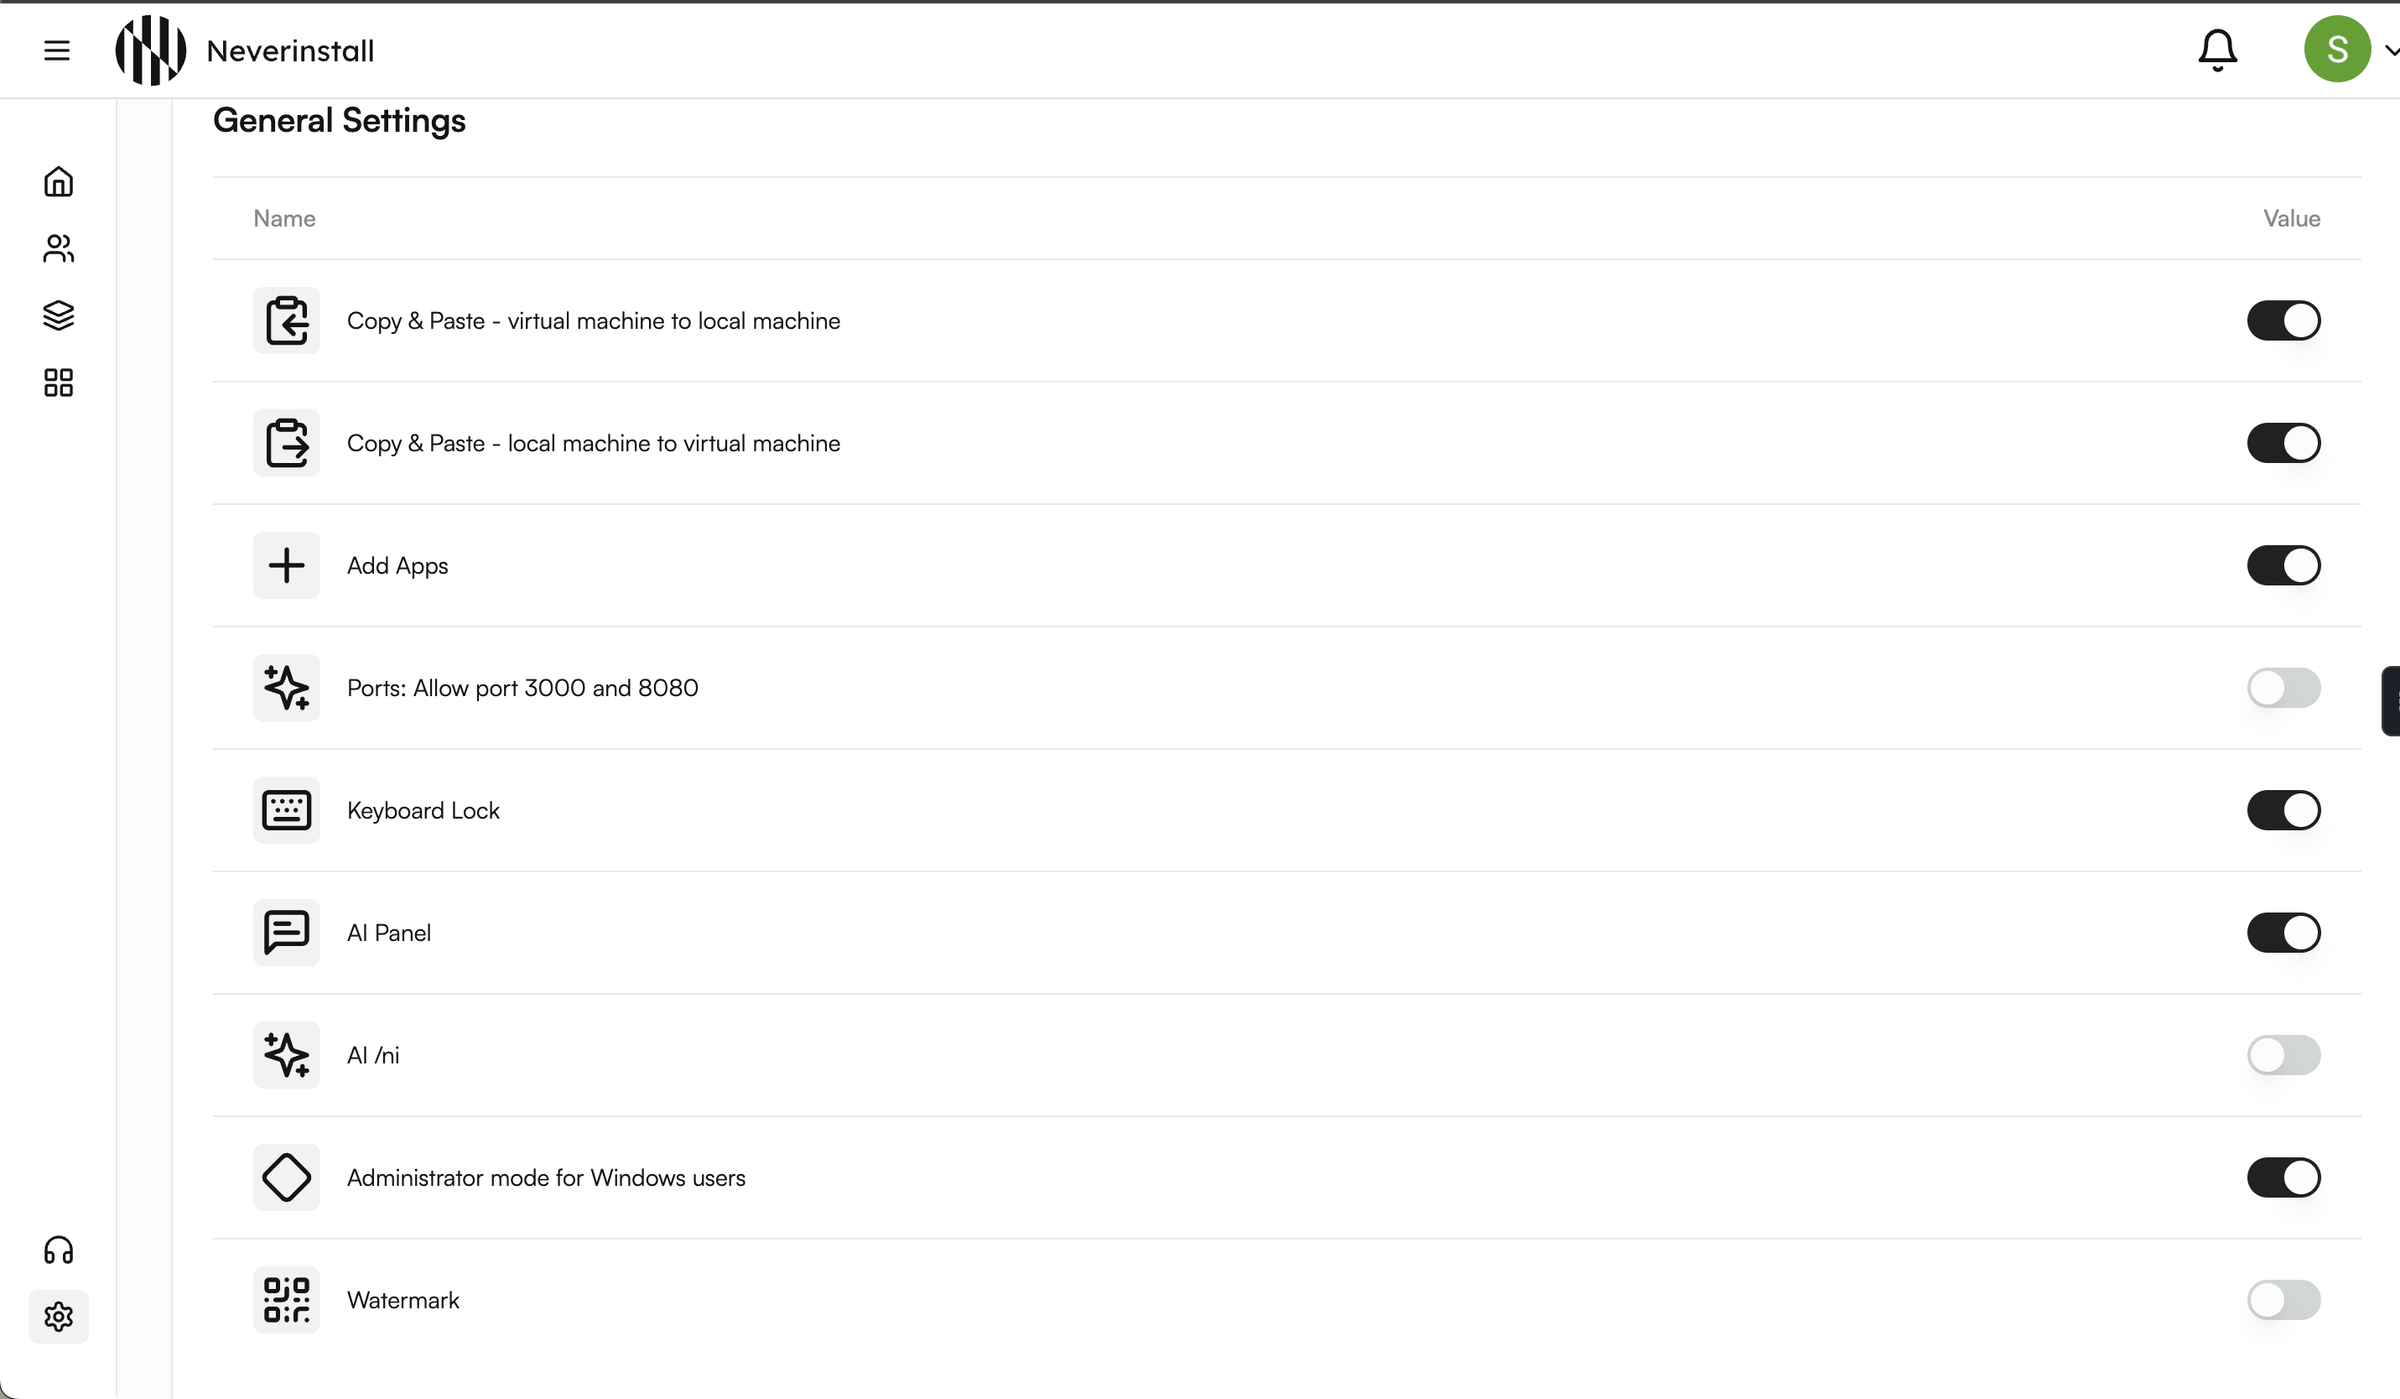Enable the AI /ni switch
This screenshot has width=2400, height=1399.
click(x=2283, y=1055)
